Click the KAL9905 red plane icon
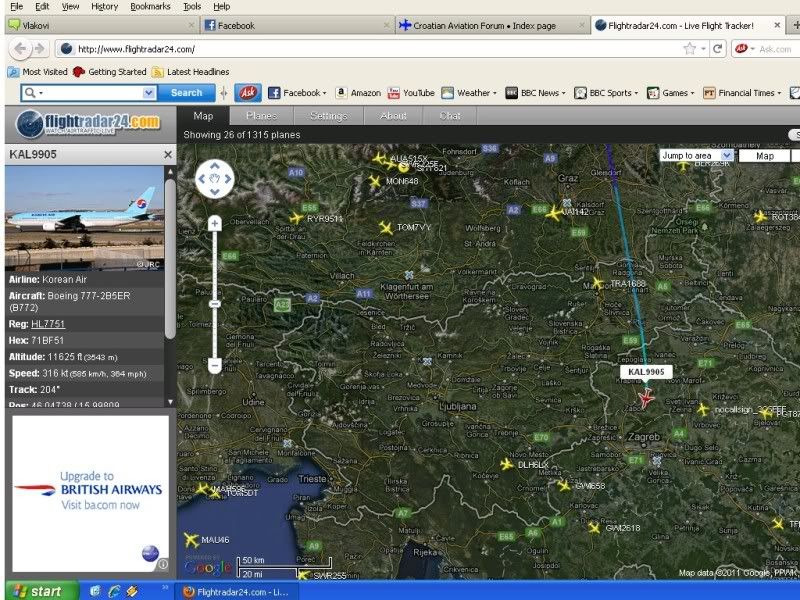Viewport: 800px width, 600px height. click(x=645, y=397)
